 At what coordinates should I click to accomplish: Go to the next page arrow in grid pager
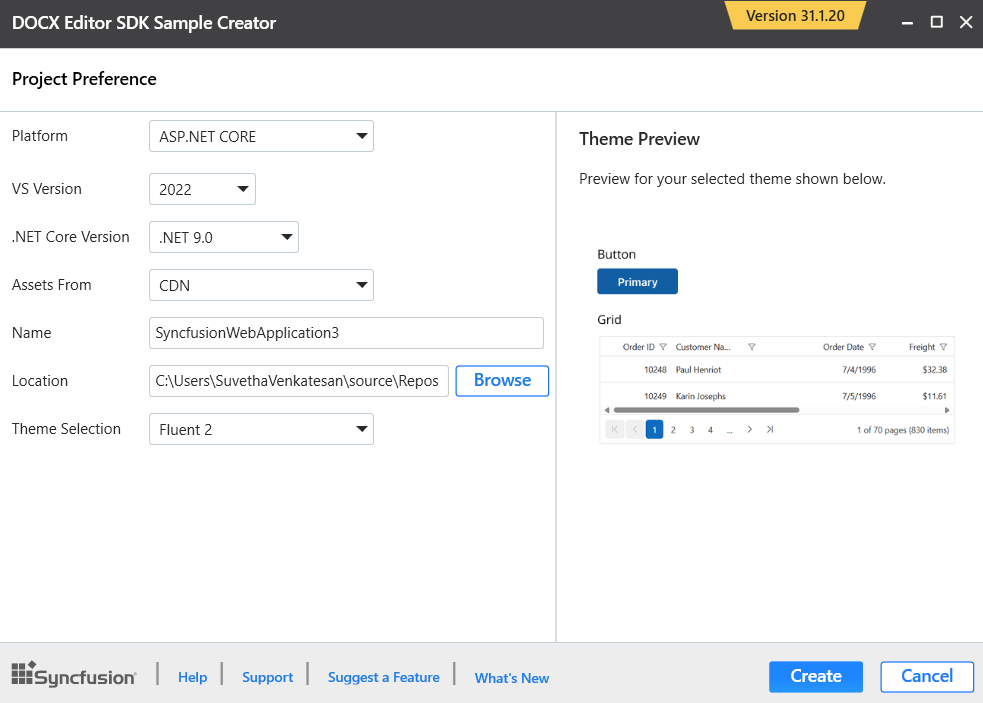click(x=751, y=429)
